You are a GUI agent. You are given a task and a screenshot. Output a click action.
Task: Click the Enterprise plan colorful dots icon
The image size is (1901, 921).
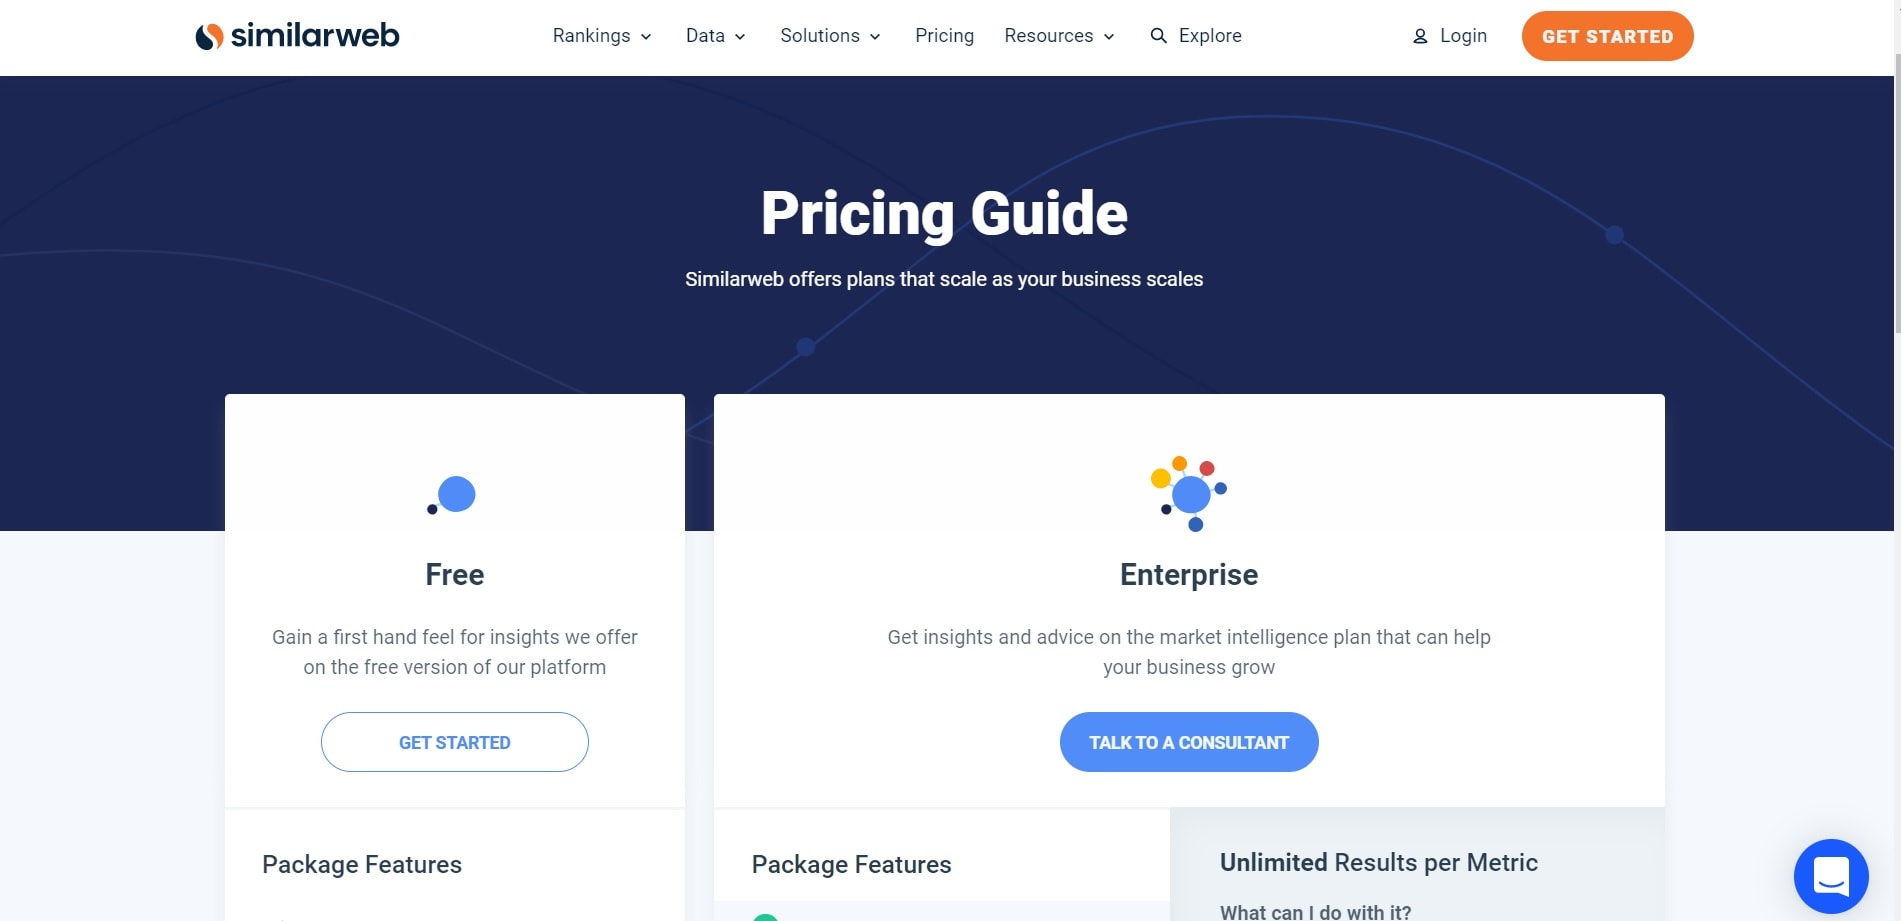(x=1189, y=494)
